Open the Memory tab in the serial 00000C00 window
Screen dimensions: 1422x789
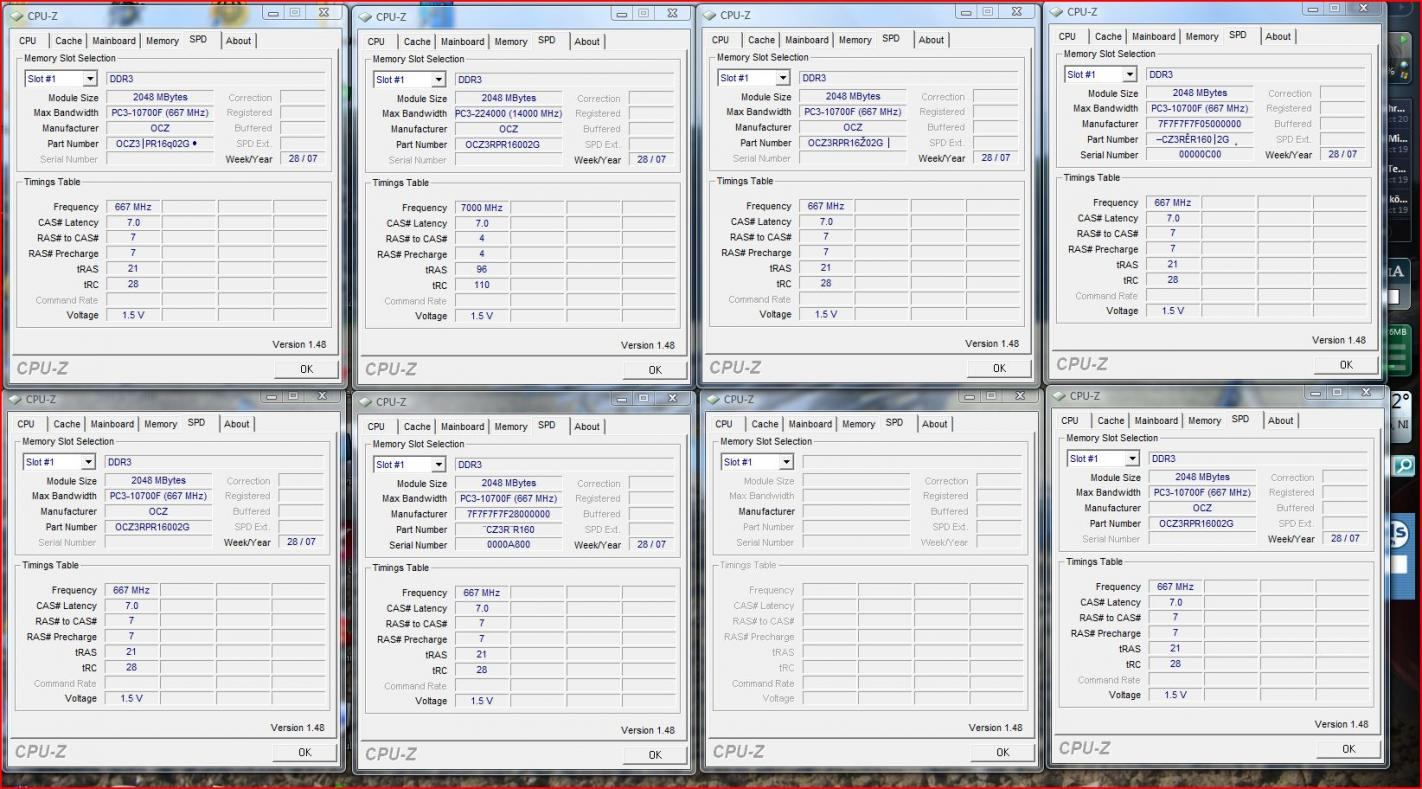[x=1202, y=37]
